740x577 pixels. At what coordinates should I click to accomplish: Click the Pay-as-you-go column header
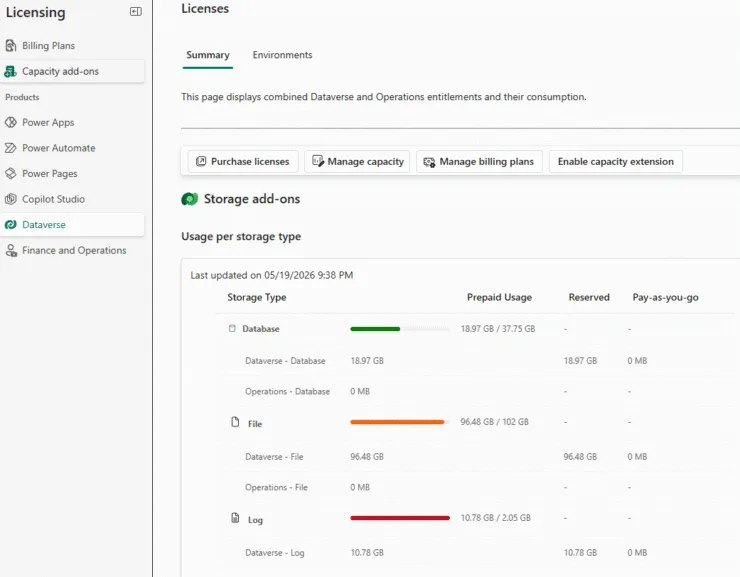point(665,297)
